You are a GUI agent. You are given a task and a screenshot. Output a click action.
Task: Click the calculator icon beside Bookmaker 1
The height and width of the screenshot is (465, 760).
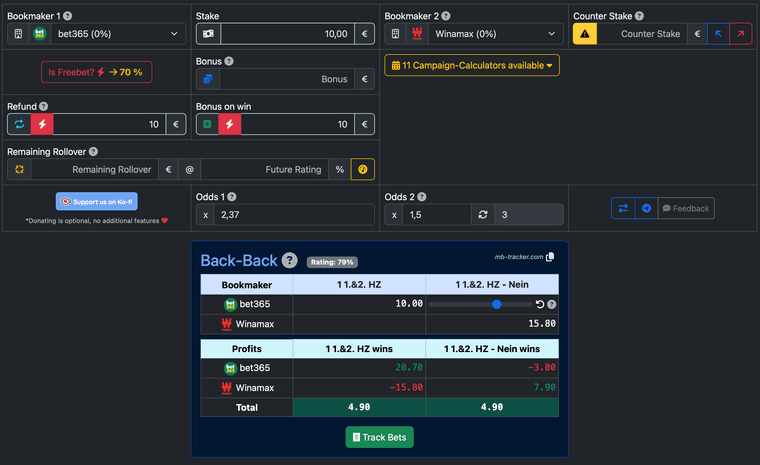click(18, 34)
